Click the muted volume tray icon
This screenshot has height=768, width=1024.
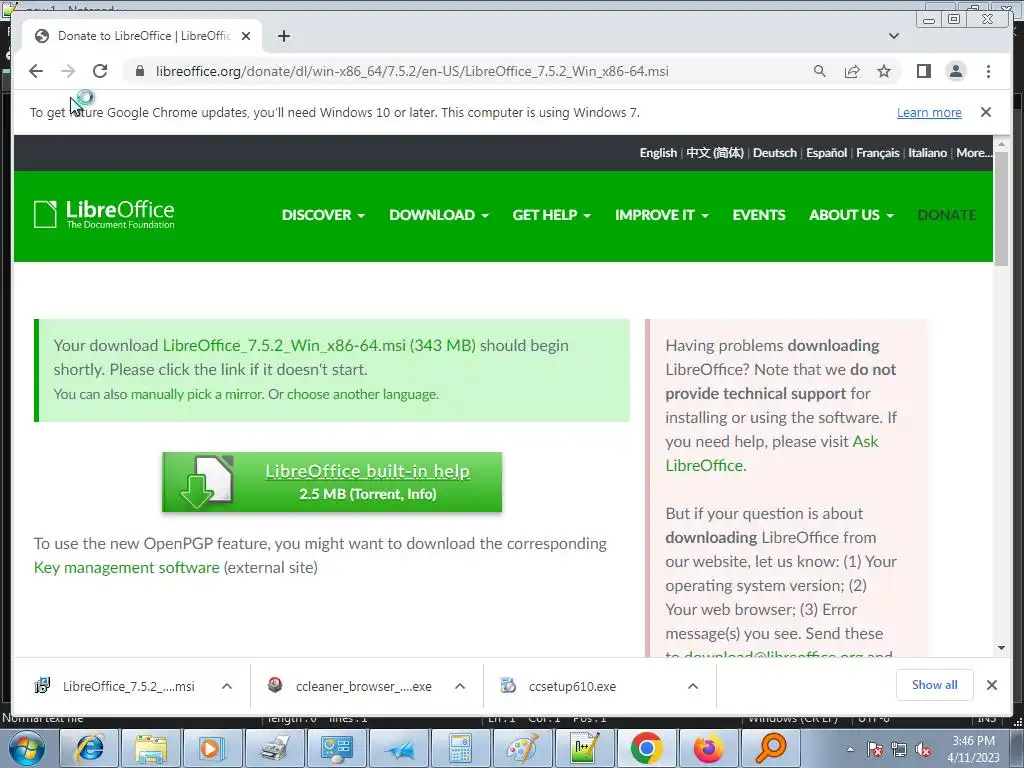point(923,750)
